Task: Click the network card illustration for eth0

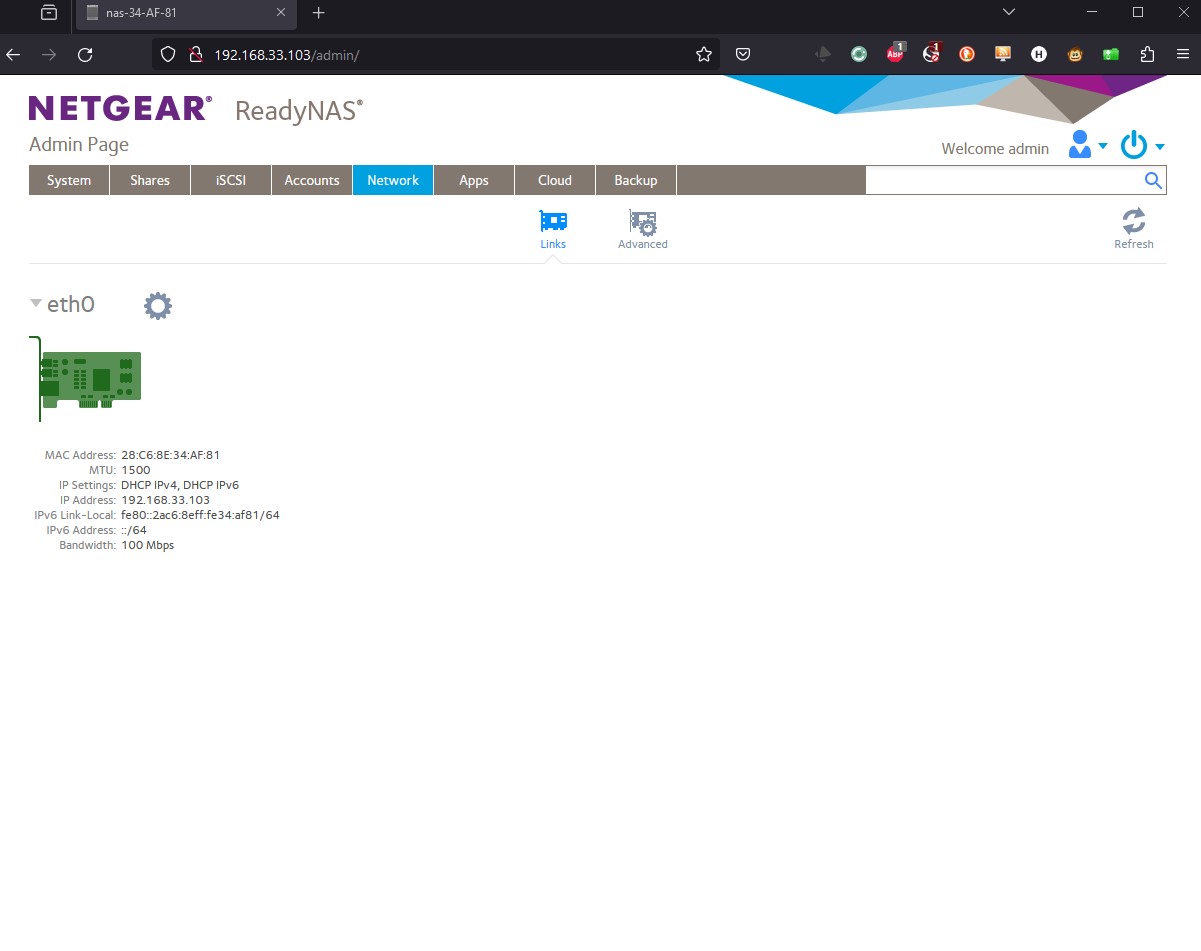Action: click(x=90, y=378)
